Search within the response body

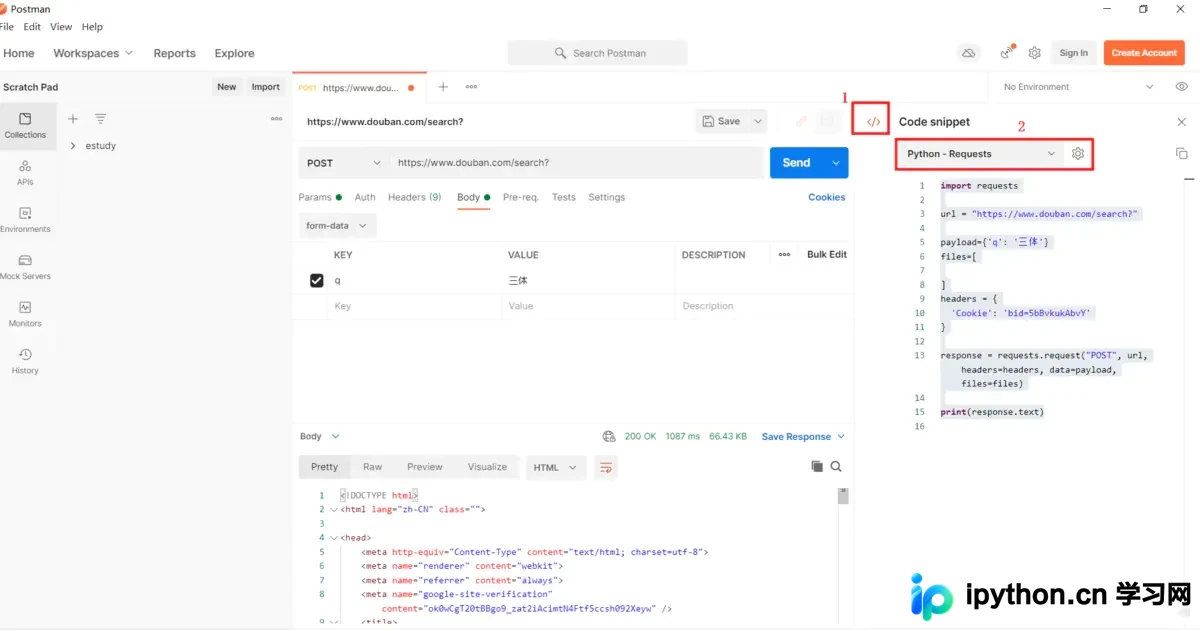click(x=836, y=466)
